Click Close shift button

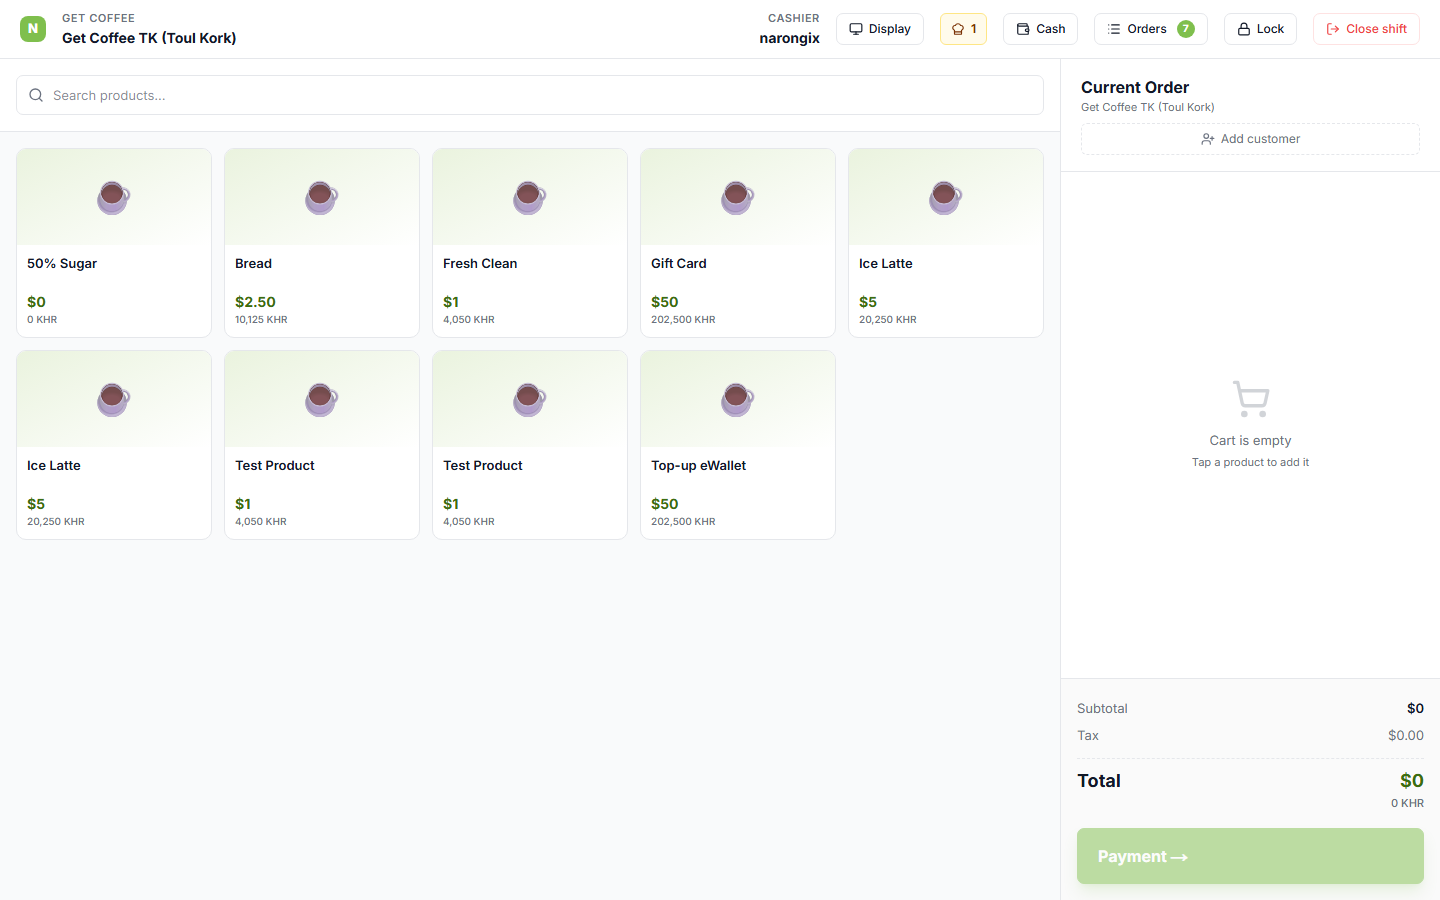[x=1366, y=29]
